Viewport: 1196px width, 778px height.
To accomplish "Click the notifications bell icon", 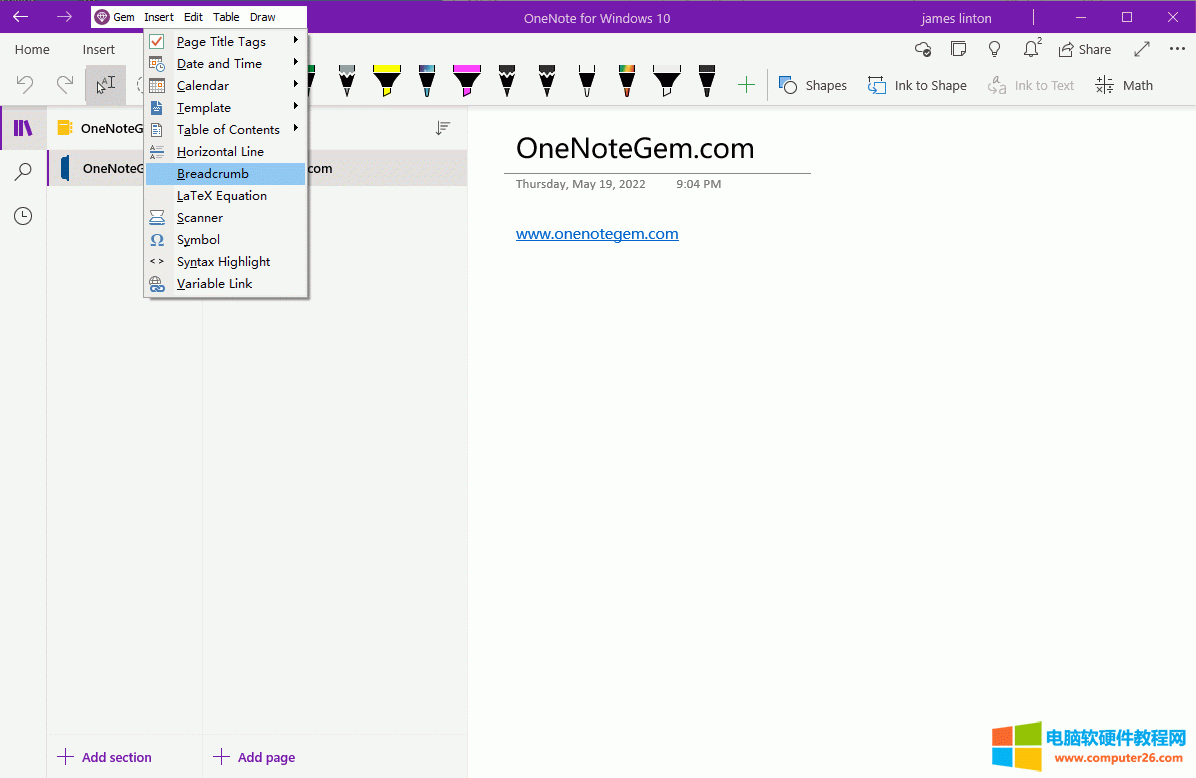I will pos(1031,49).
